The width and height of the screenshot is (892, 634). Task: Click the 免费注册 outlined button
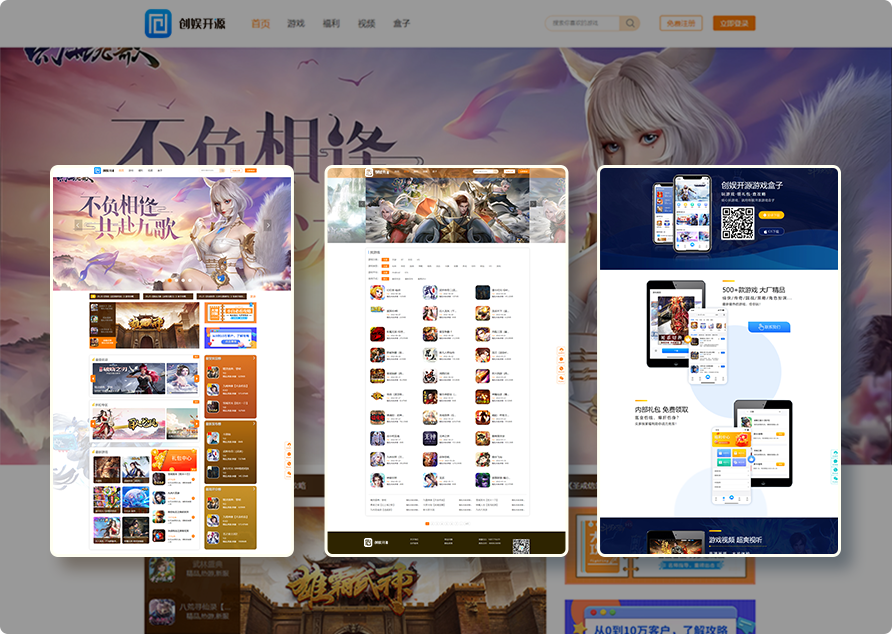(x=681, y=23)
